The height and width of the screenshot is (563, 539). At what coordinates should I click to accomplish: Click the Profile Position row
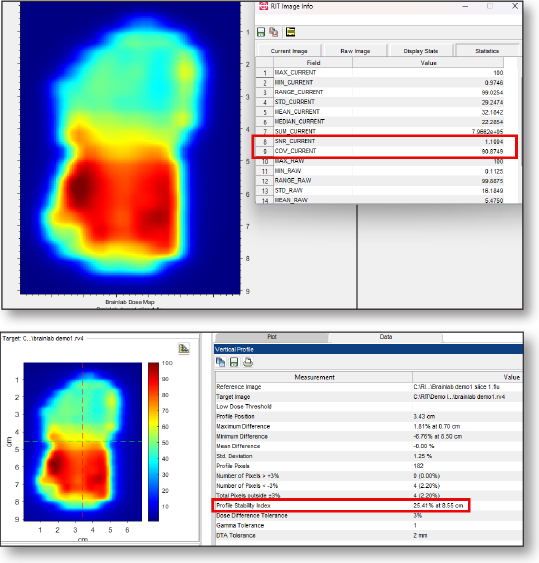[x=369, y=417]
